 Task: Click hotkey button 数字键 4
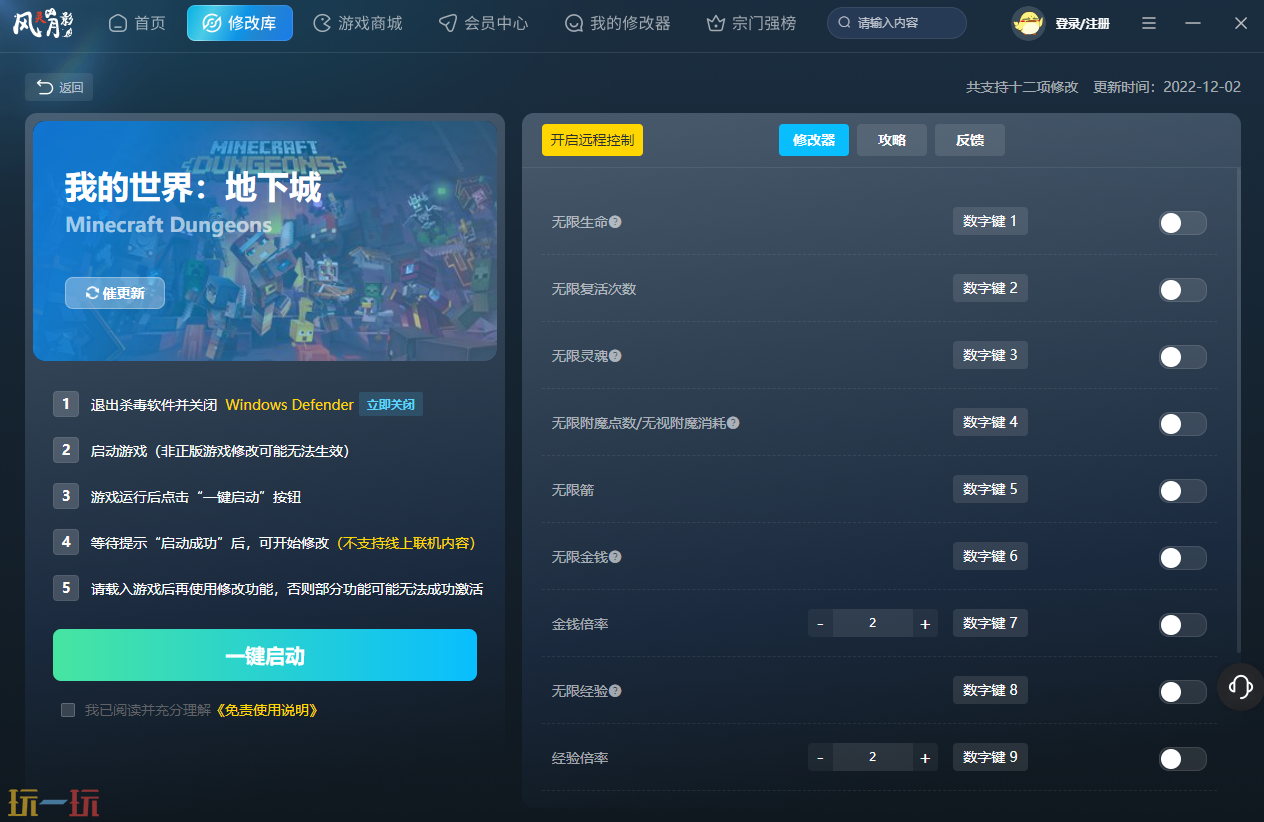990,422
